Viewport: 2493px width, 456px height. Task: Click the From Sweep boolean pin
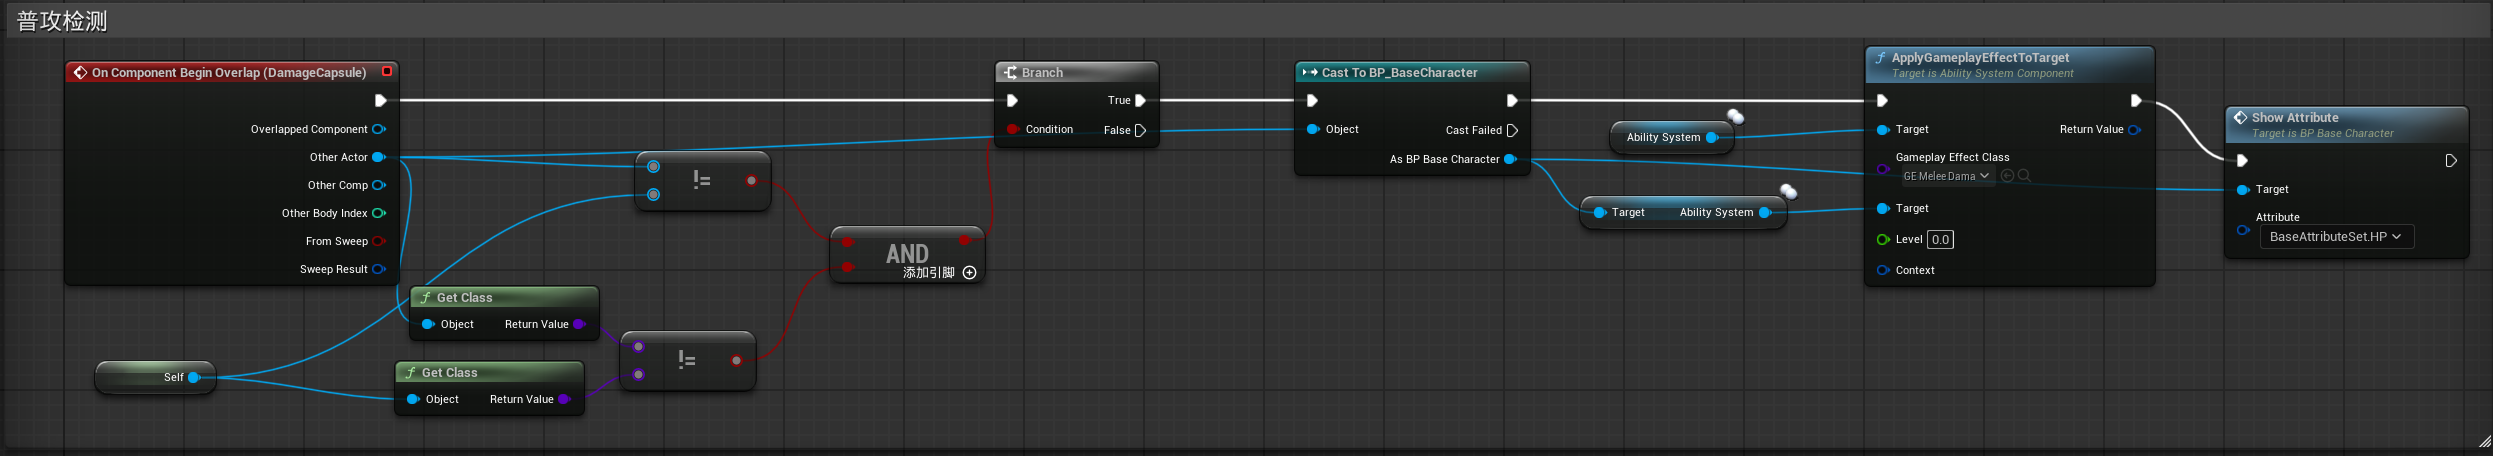379,241
